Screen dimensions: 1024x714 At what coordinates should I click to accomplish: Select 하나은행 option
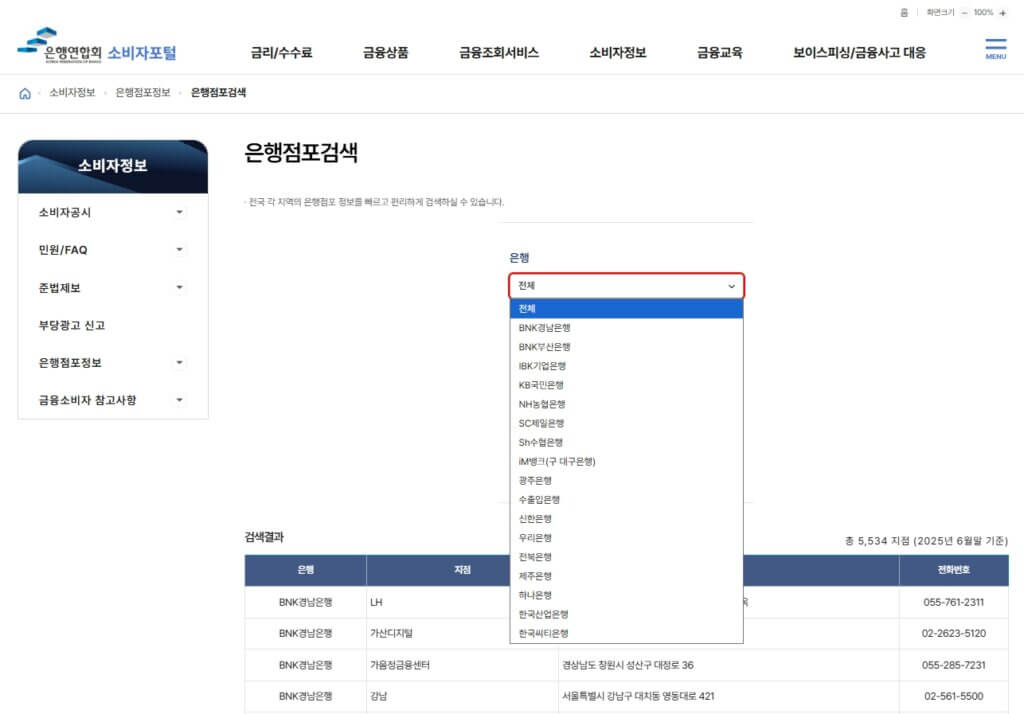click(x=535, y=595)
